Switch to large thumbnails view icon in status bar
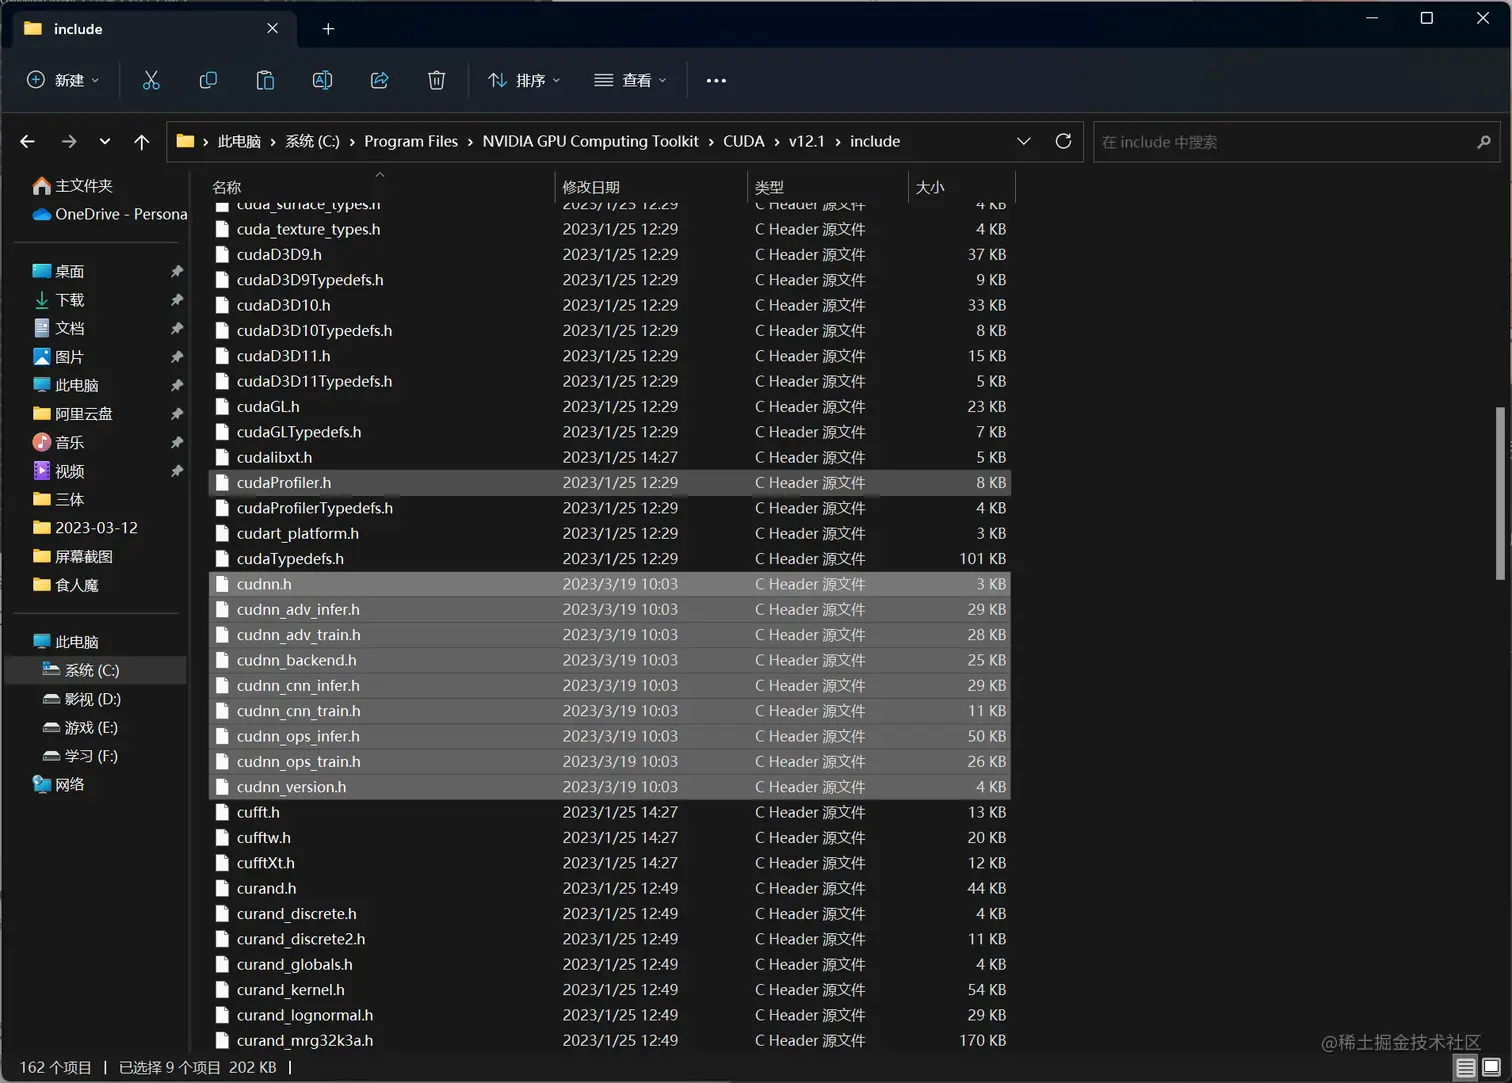This screenshot has width=1512, height=1083. point(1491,1067)
